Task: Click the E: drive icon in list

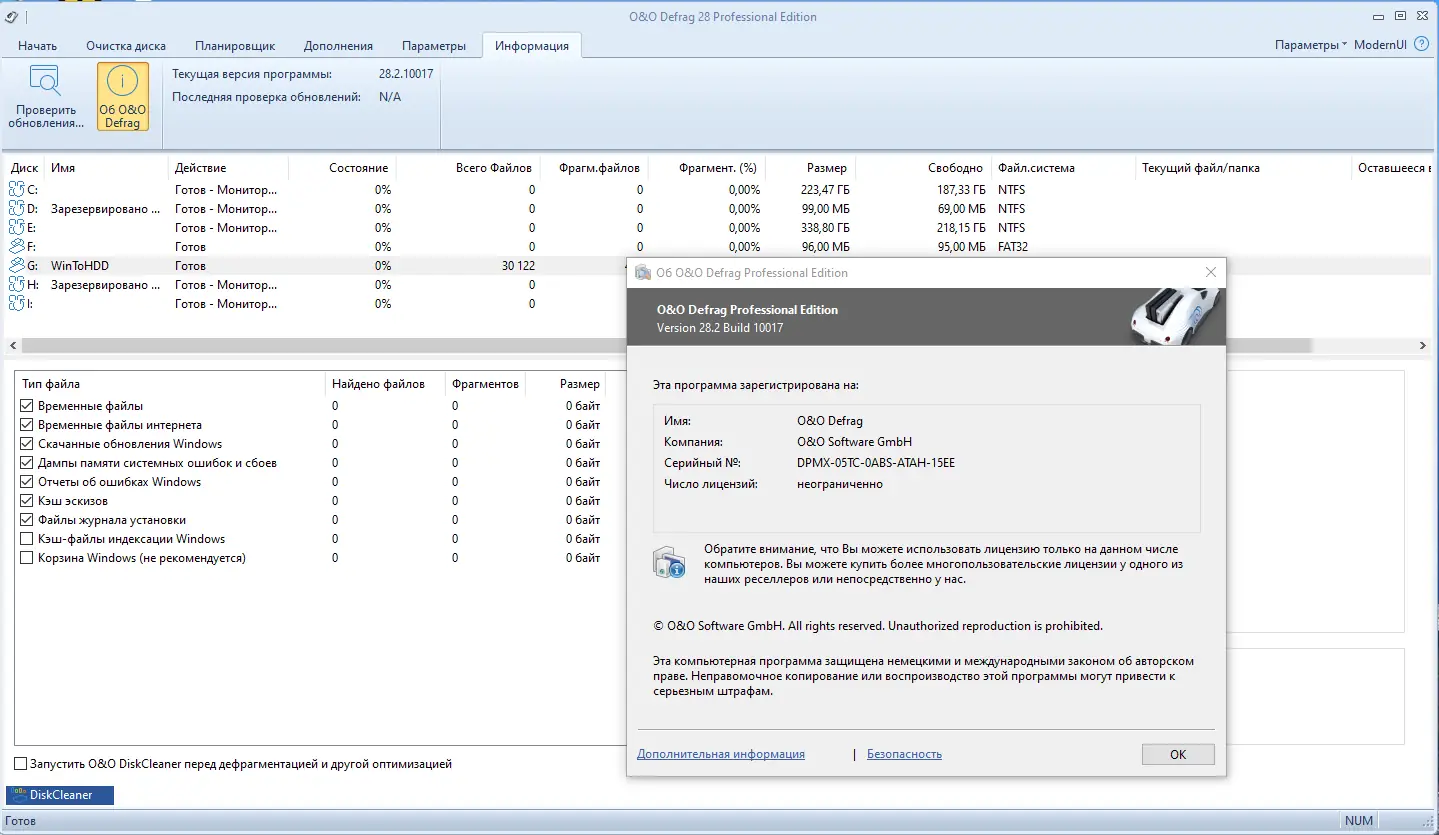Action: tap(17, 228)
